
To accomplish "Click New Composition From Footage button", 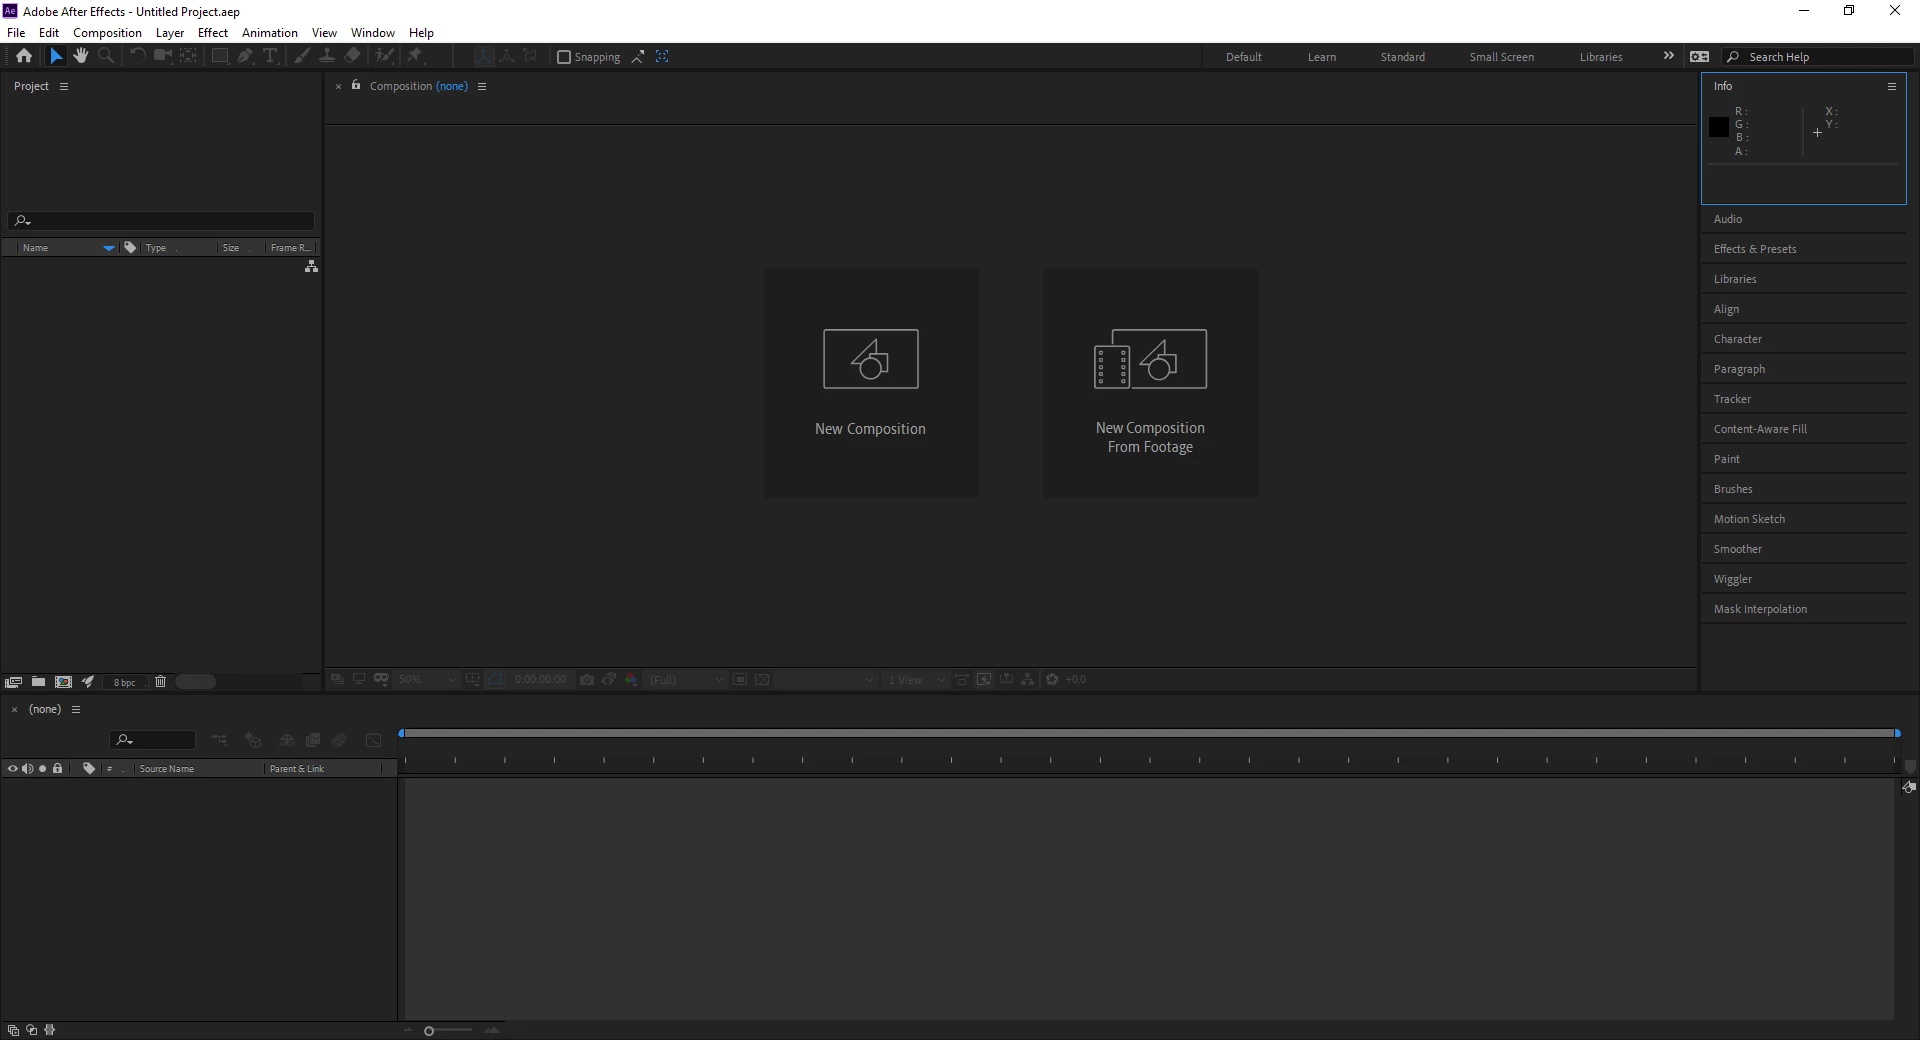I will point(1150,383).
